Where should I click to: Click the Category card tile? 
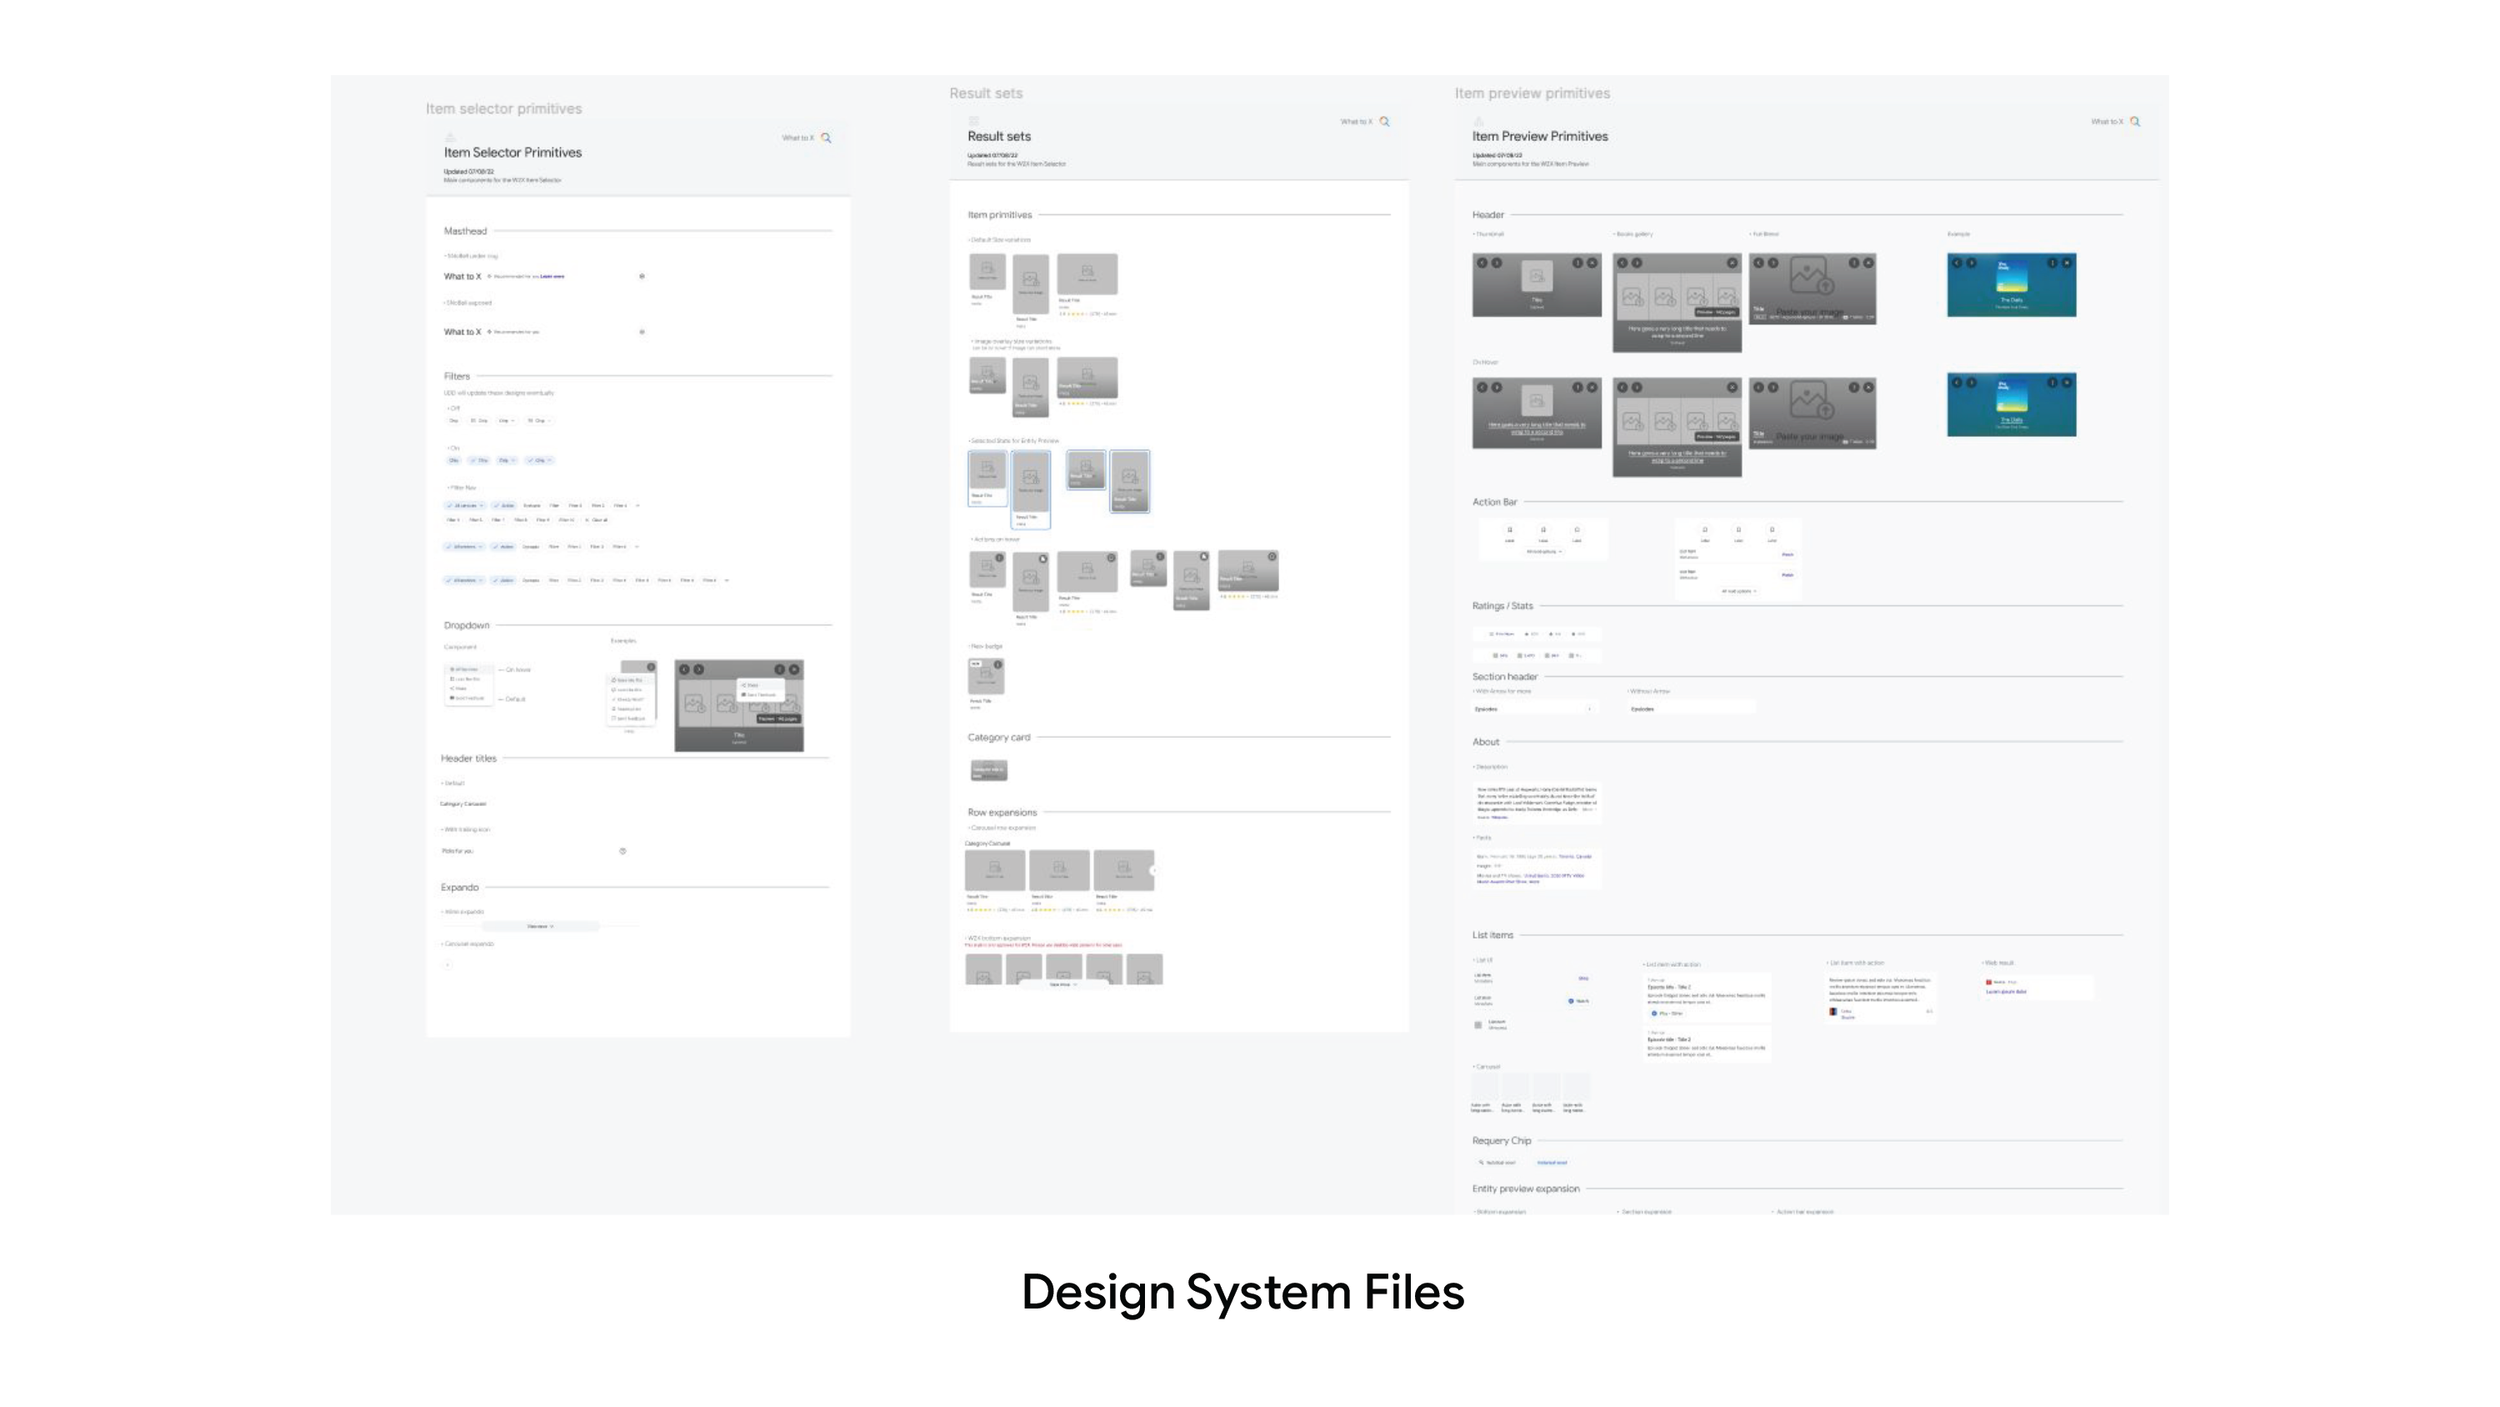[x=988, y=770]
